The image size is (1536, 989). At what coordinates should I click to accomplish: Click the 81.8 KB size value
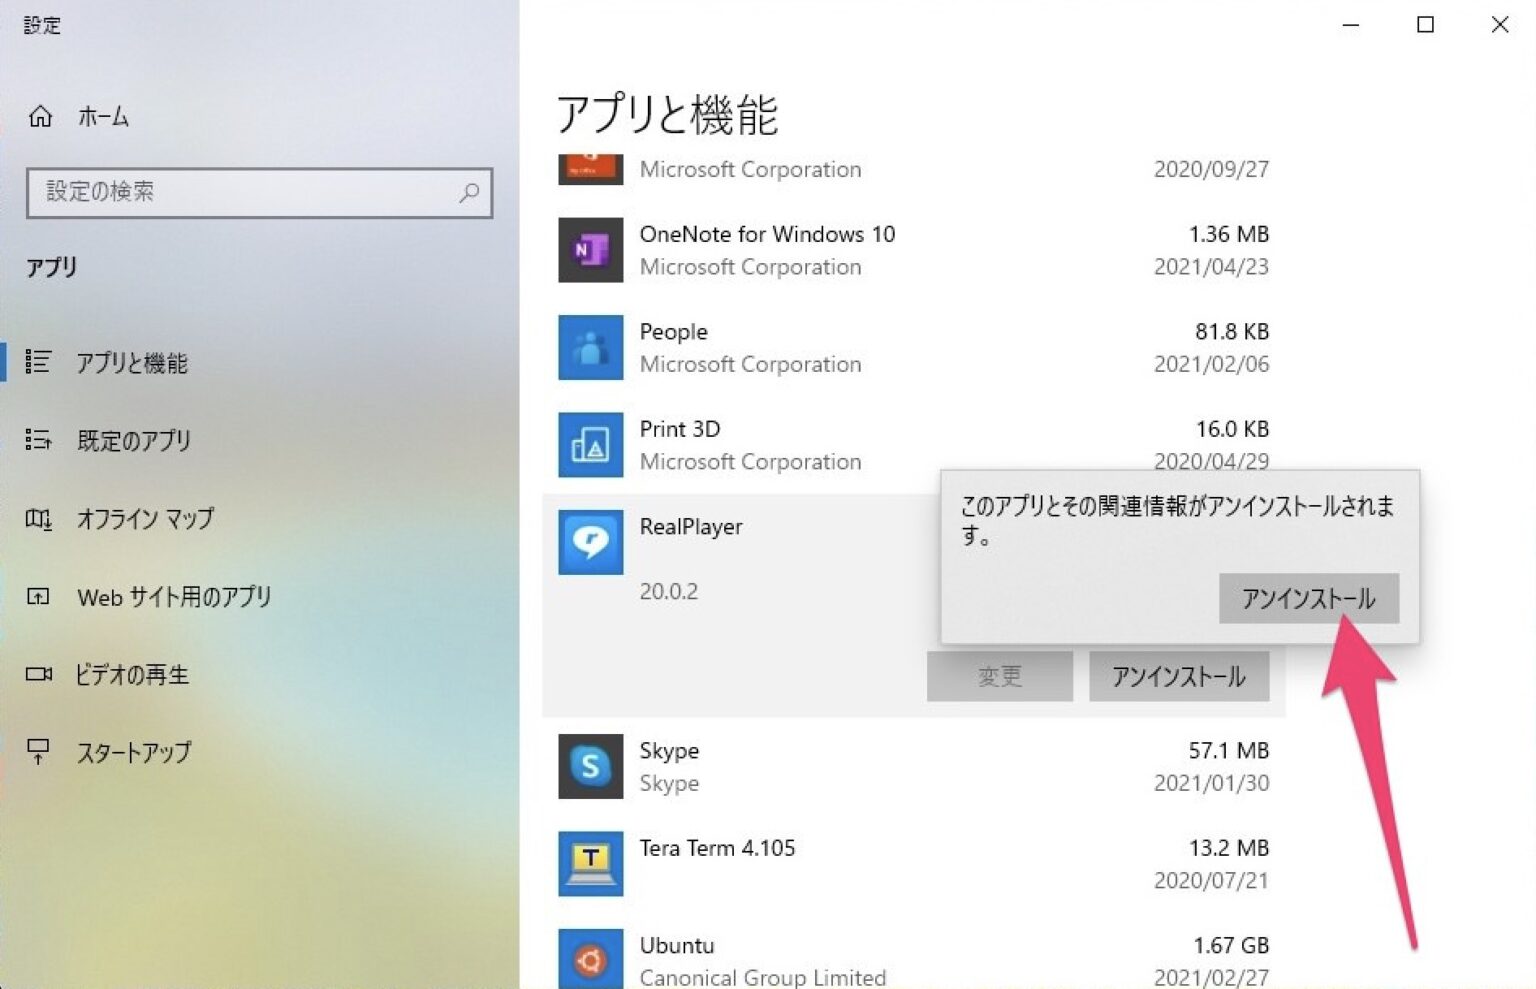point(1231,331)
